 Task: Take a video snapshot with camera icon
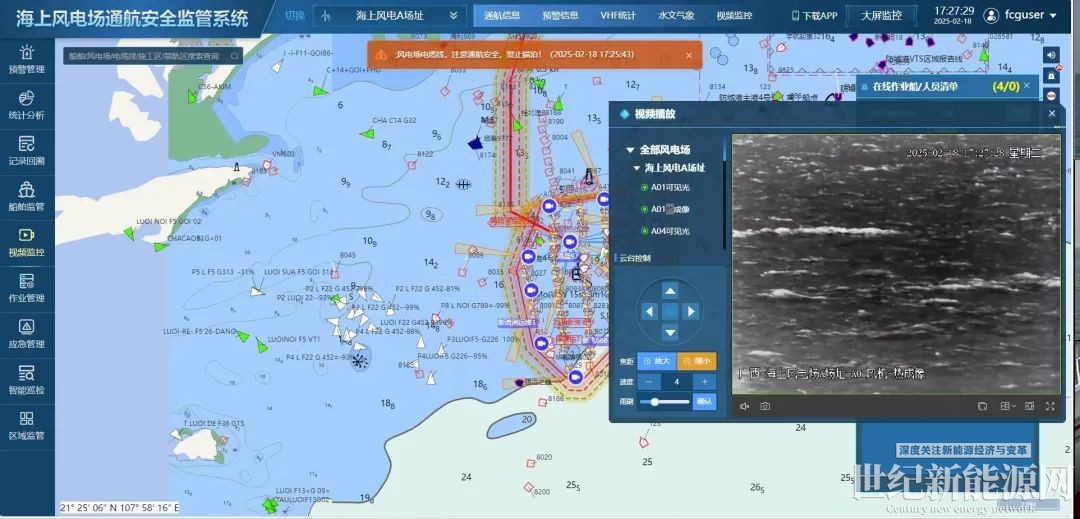click(x=765, y=406)
